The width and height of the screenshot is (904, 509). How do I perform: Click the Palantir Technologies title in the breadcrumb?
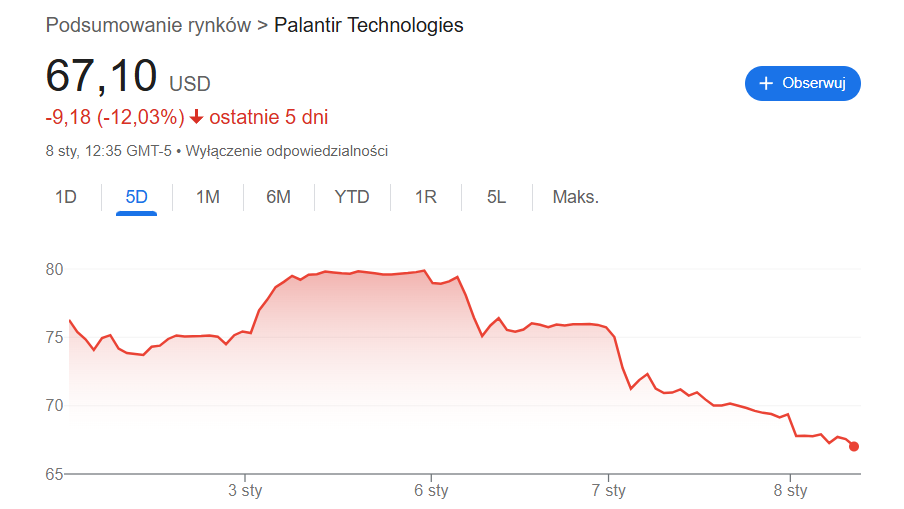click(370, 25)
